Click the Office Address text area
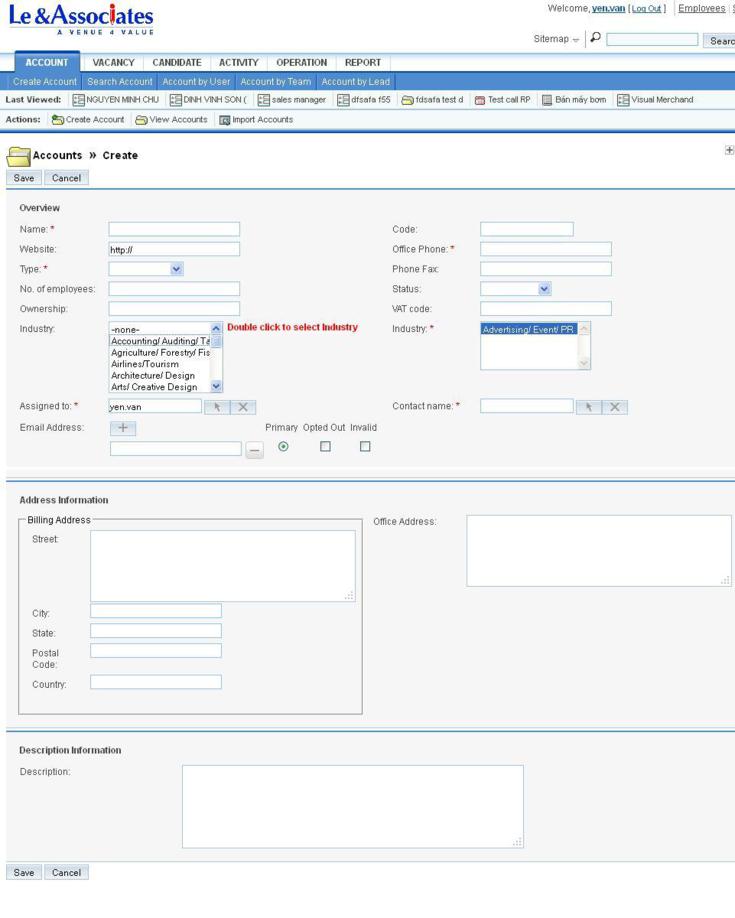Screen dimensions: 735x918 point(599,551)
